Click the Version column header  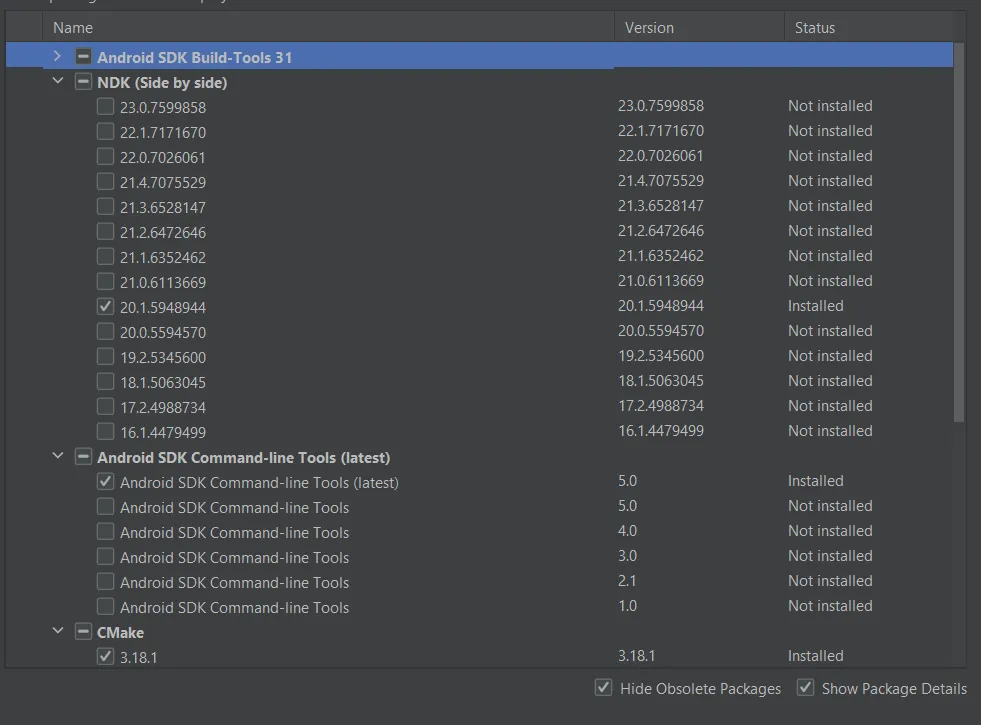pyautogui.click(x=699, y=28)
